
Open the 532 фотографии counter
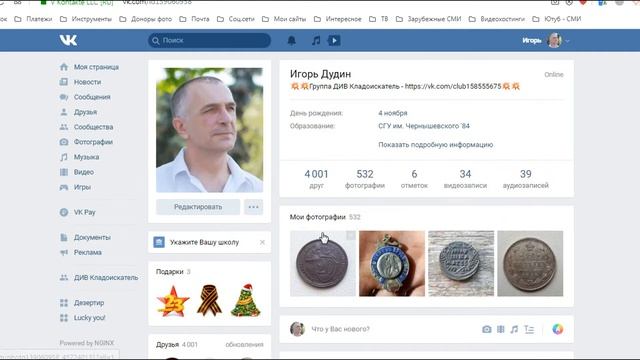[x=364, y=179]
